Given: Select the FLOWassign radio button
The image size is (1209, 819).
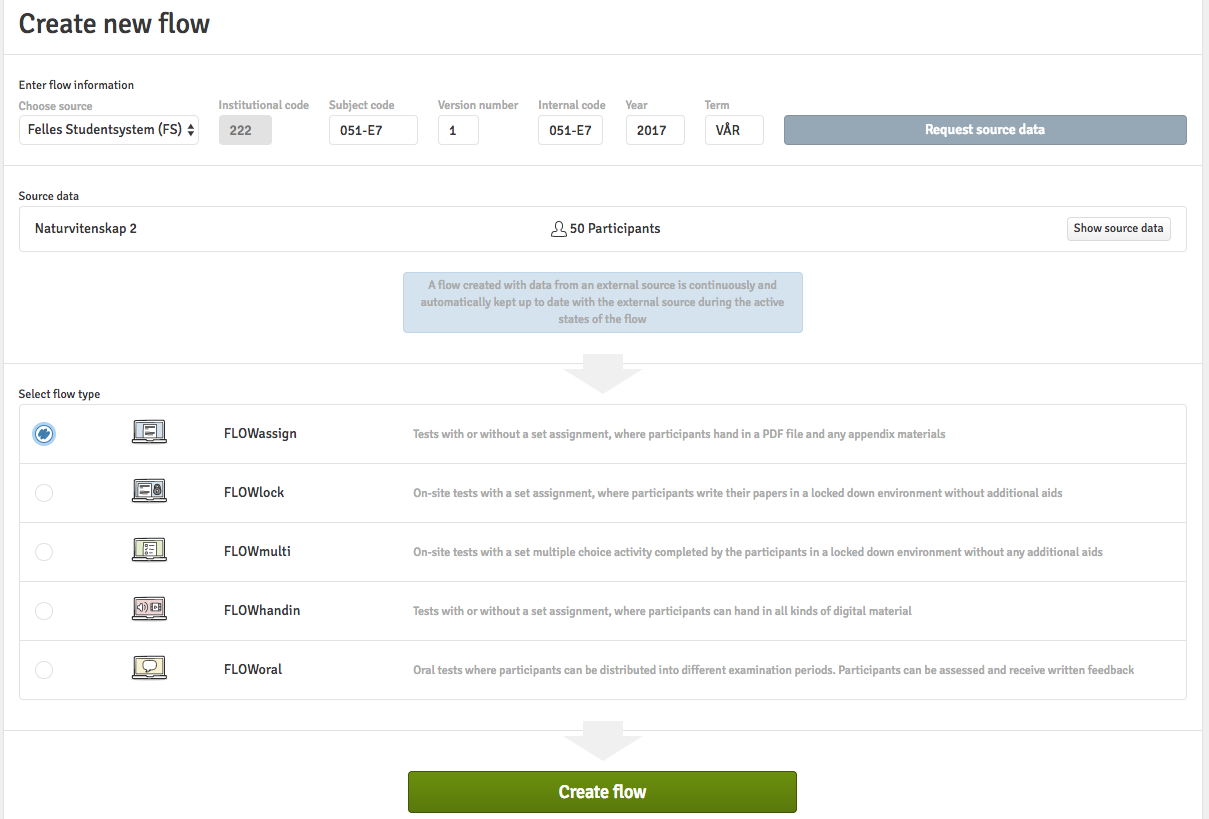Looking at the screenshot, I should click(44, 434).
